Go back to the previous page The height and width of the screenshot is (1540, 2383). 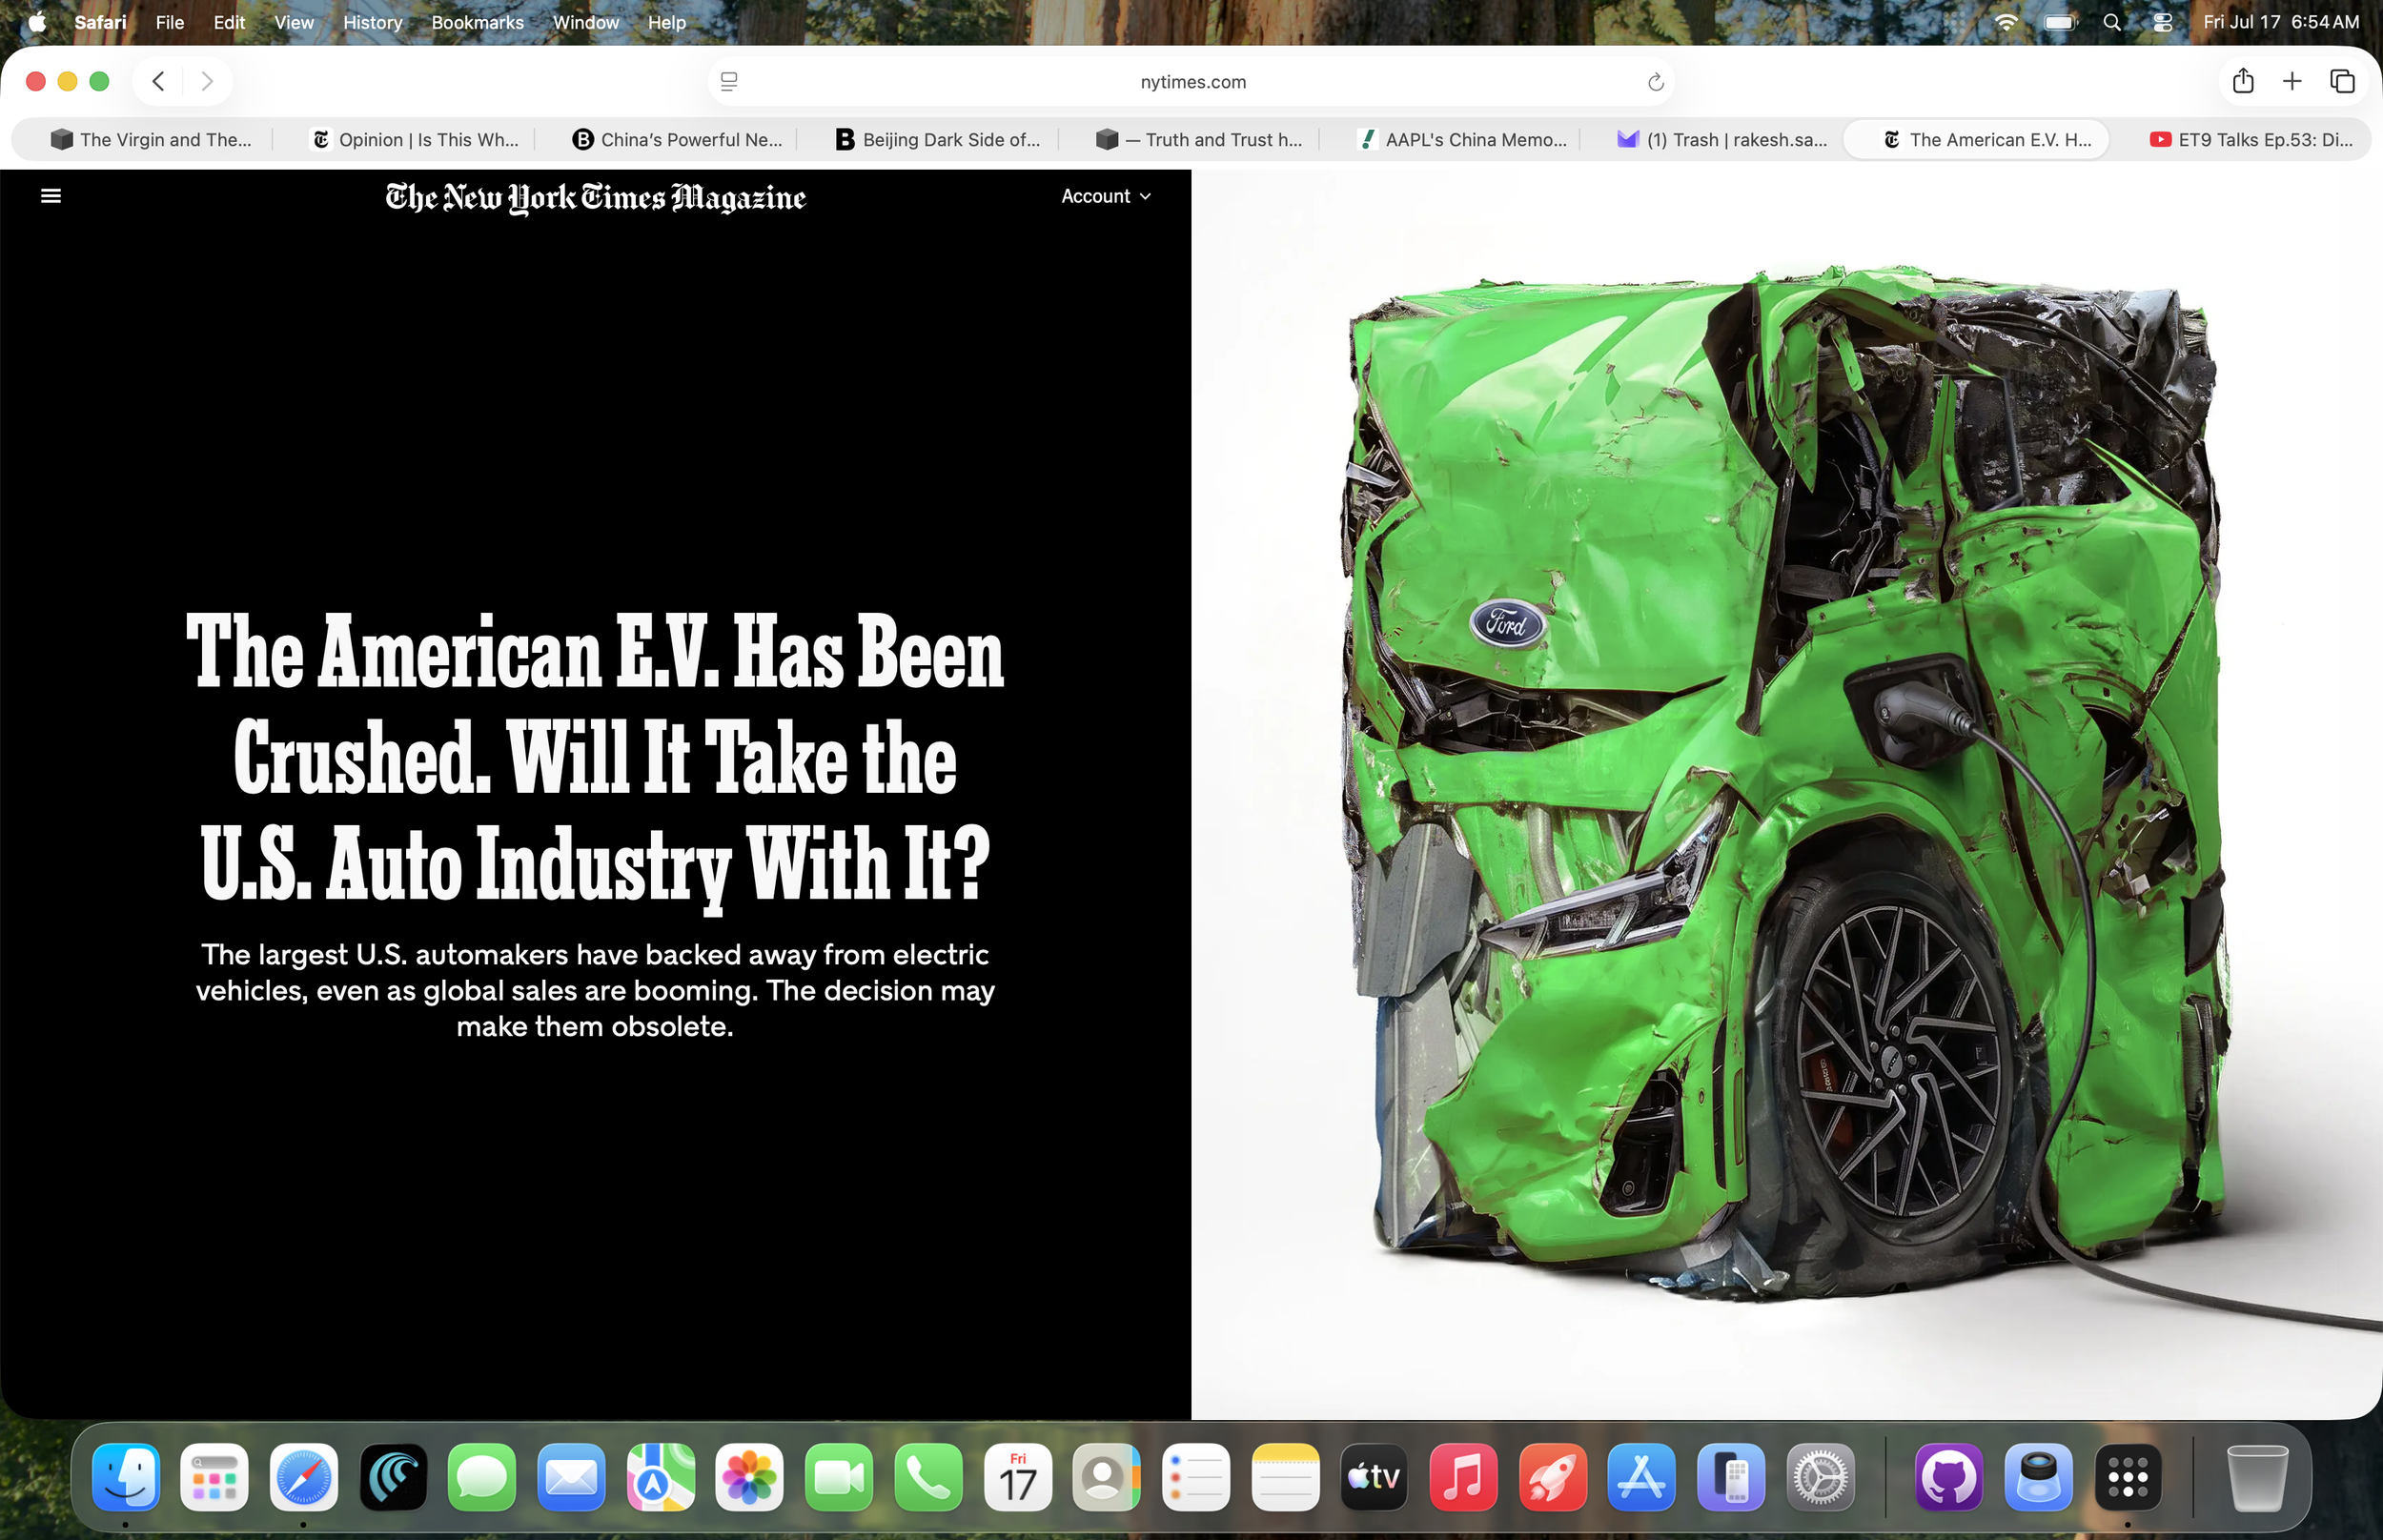158,81
